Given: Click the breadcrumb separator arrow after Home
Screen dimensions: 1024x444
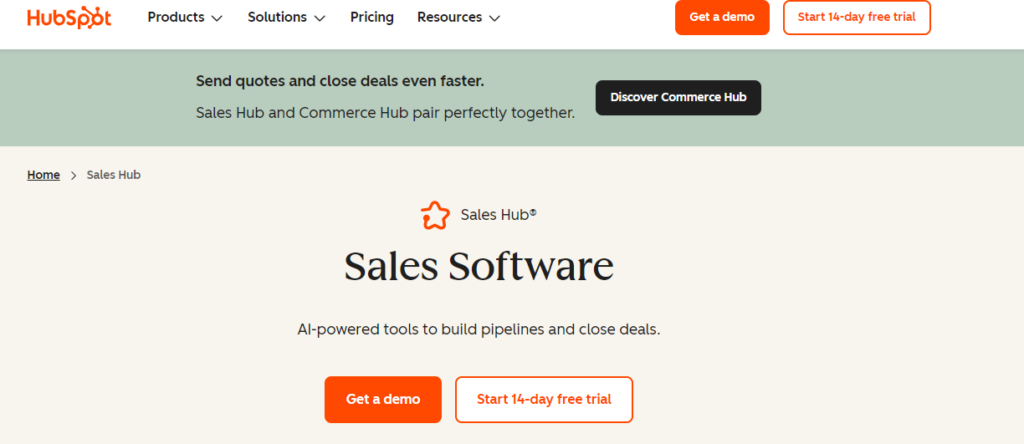Looking at the screenshot, I should (73, 176).
